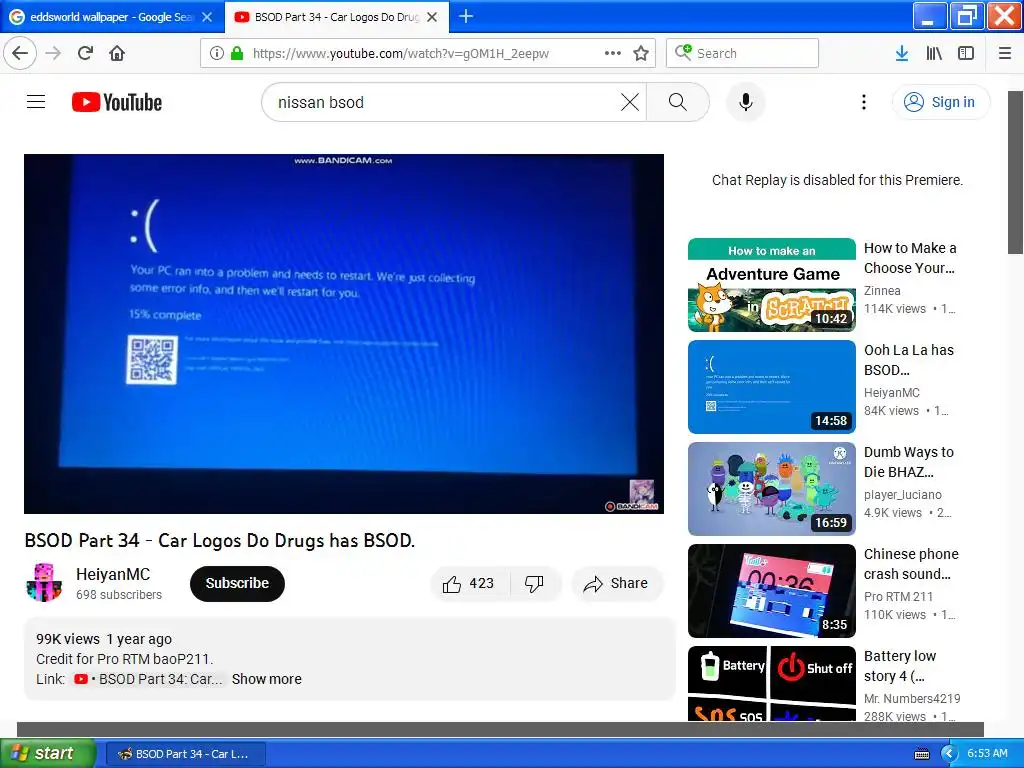
Task: Close the BSOD Part 34 tab
Action: point(432,17)
